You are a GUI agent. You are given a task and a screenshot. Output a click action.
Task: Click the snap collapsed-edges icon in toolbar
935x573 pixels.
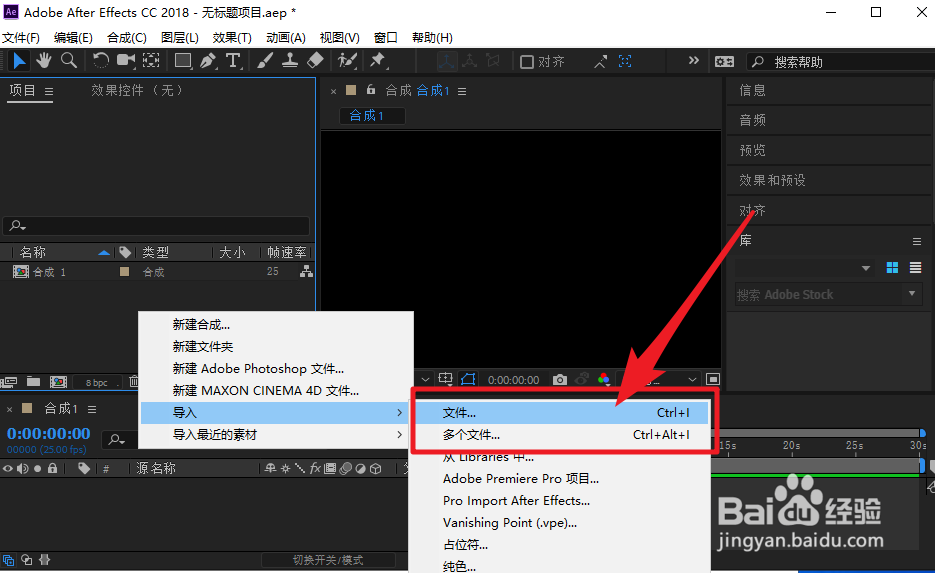click(600, 61)
